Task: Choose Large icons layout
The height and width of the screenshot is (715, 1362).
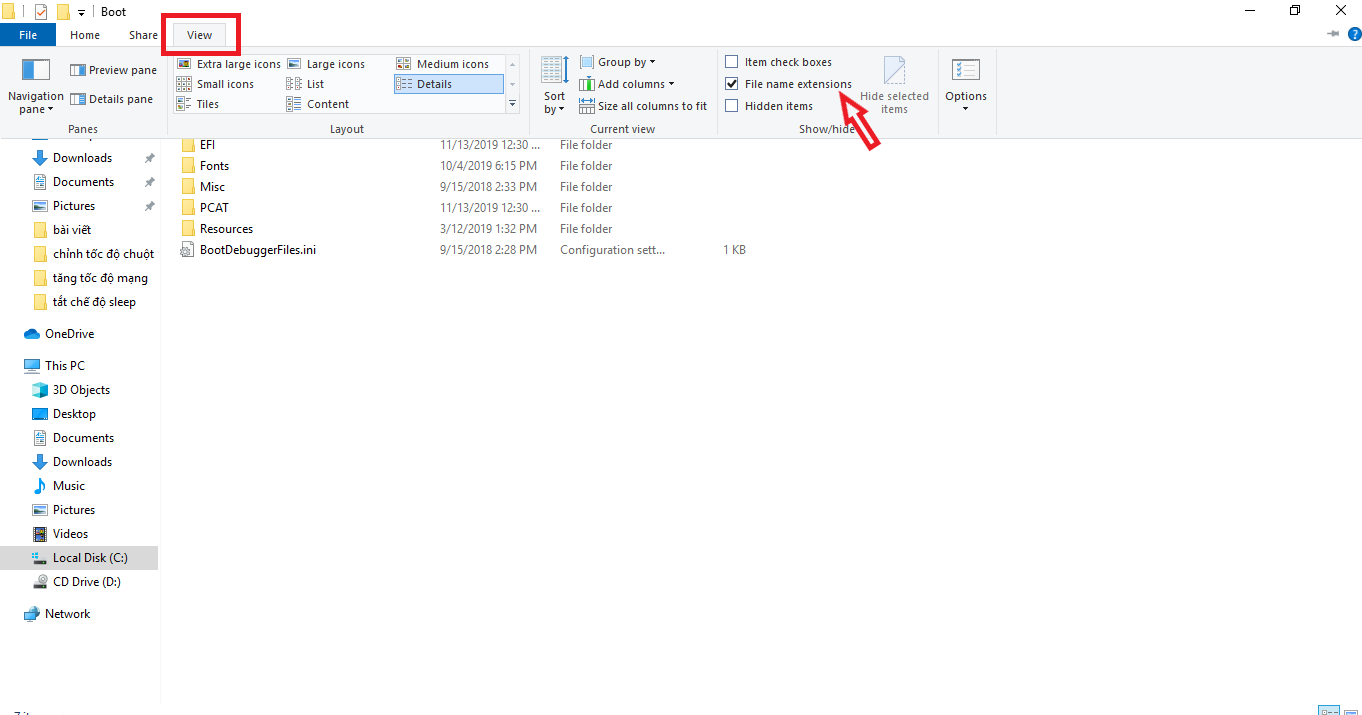Action: [x=326, y=64]
